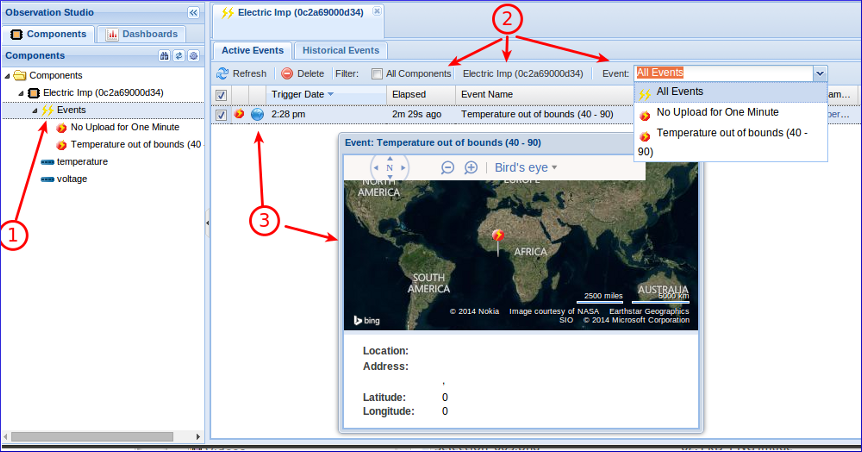Switch to the Historical Events tab
This screenshot has width=862, height=452.
click(341, 50)
